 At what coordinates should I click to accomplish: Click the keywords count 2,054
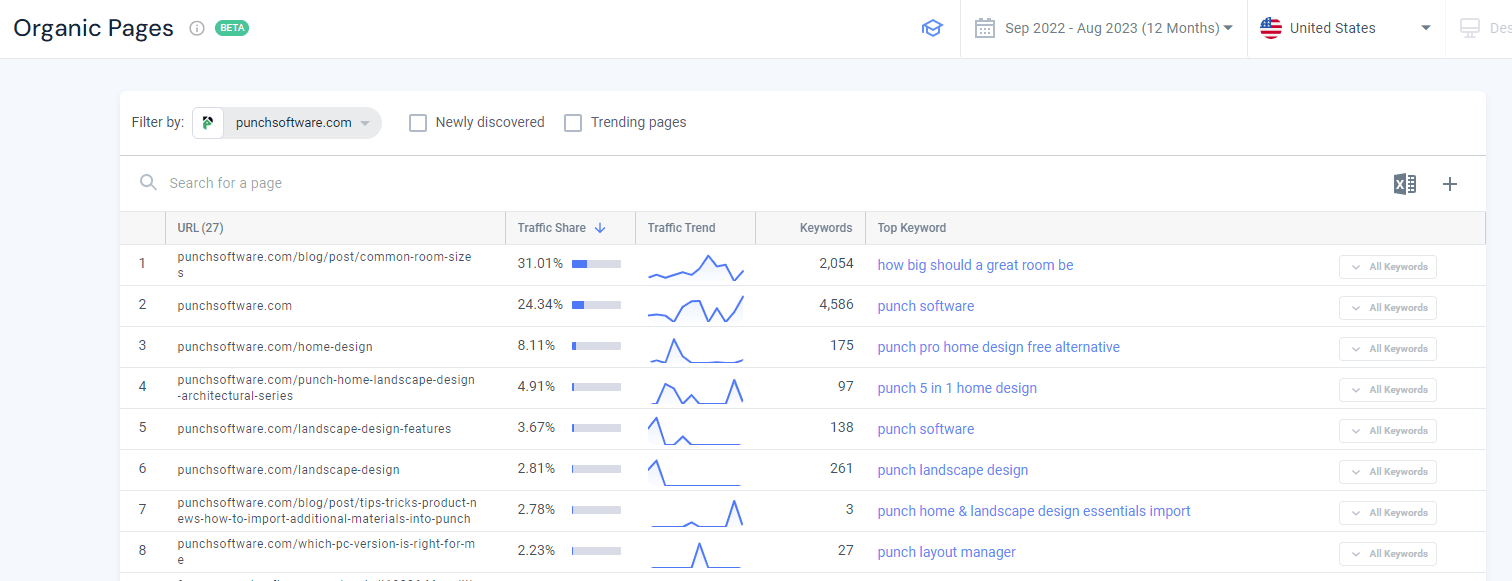(x=836, y=264)
